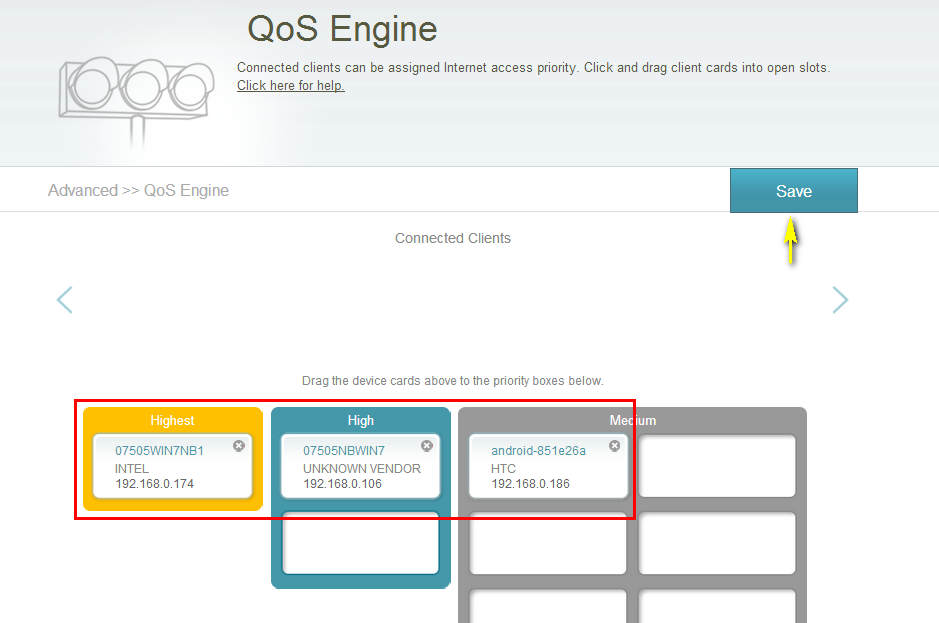Save the QoS settings

[793, 191]
